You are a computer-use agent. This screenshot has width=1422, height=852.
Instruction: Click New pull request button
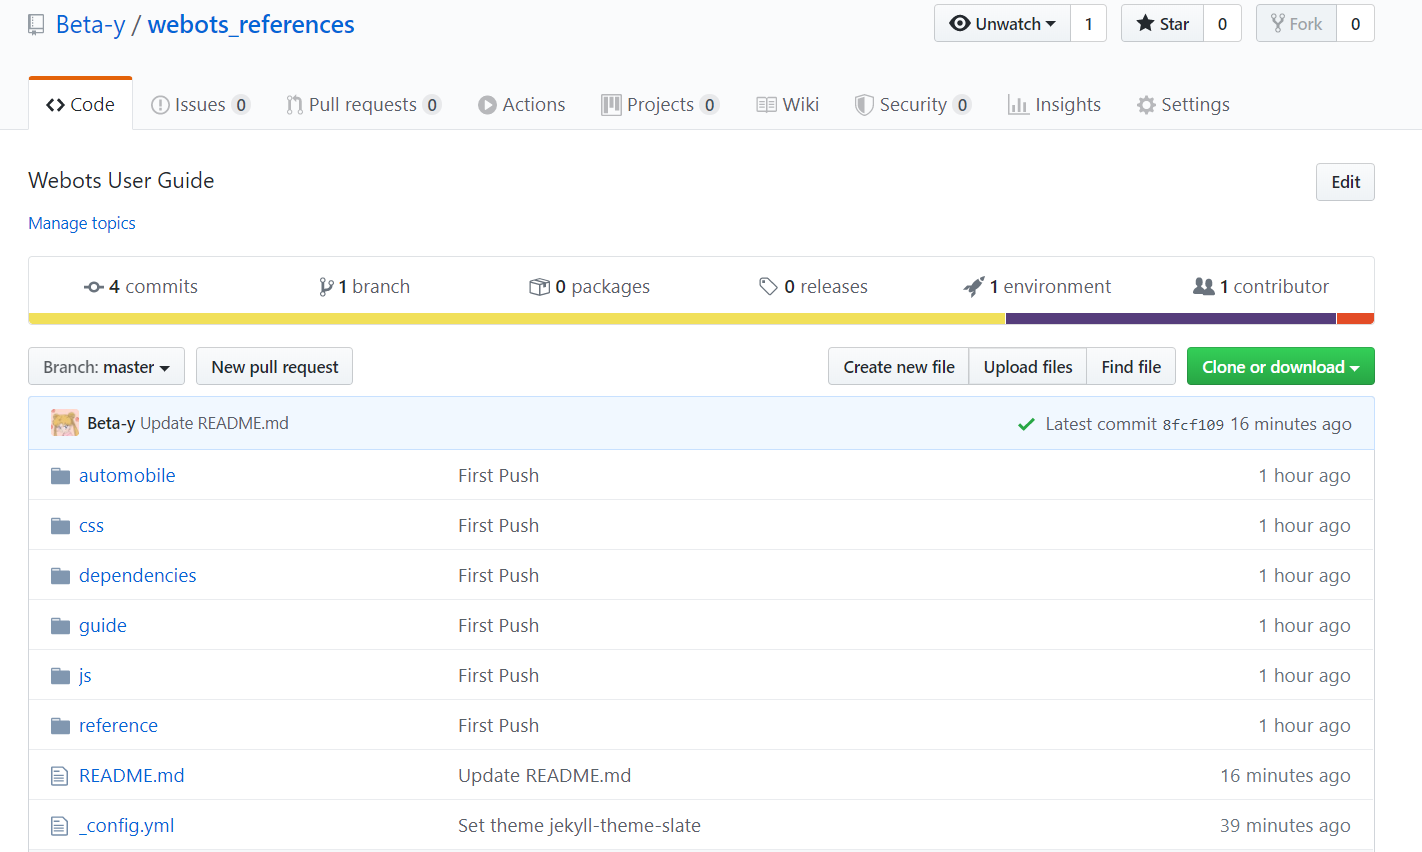[x=275, y=367]
